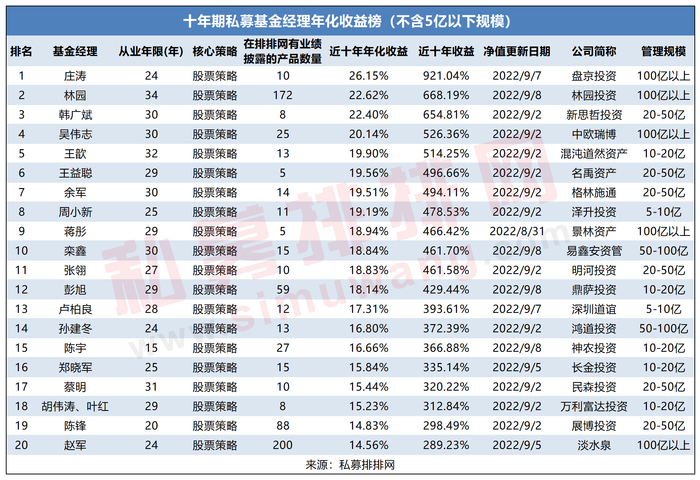The width and height of the screenshot is (700, 480).
Task: Select fund manager name 王歆
Action: click(x=75, y=154)
